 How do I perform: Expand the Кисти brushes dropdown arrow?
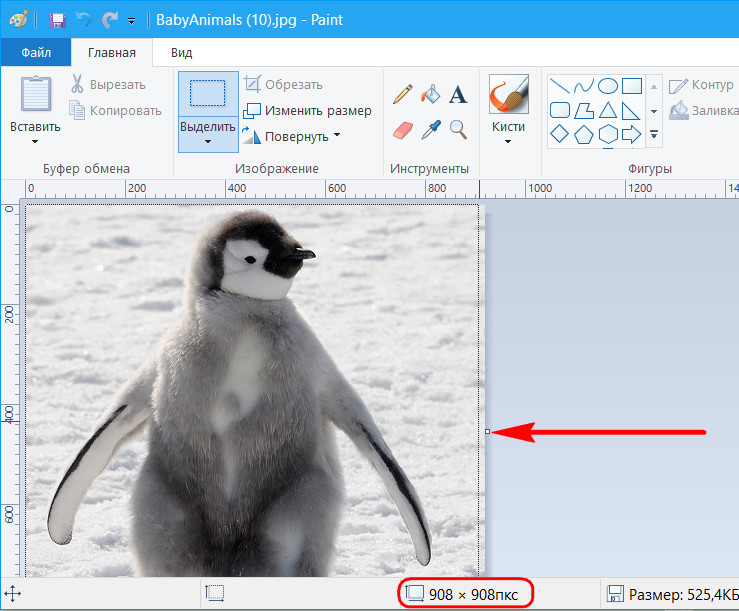tap(508, 141)
